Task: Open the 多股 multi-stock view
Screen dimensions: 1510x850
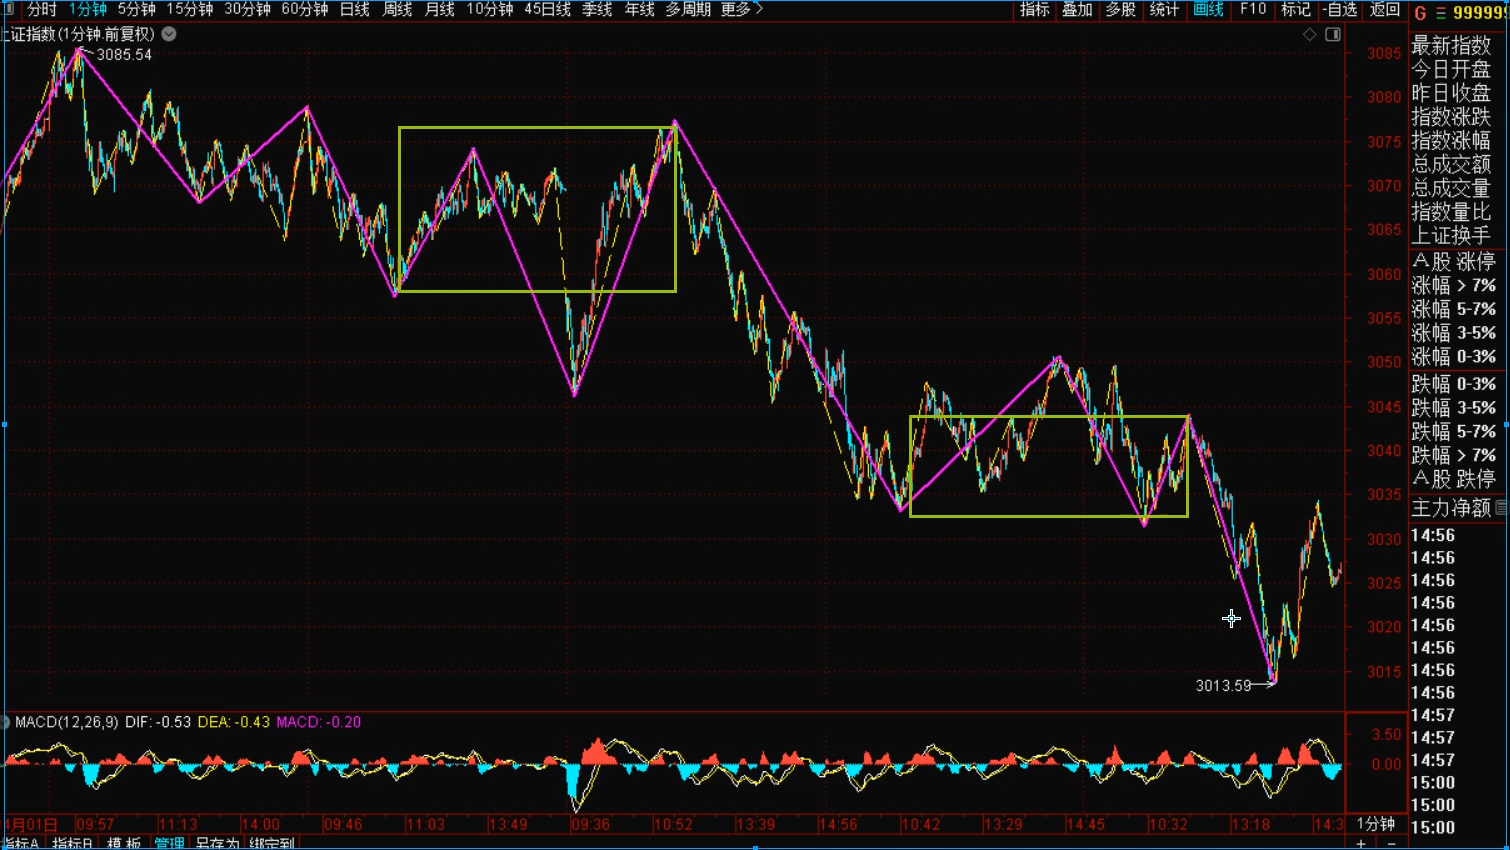Action: pyautogui.click(x=1120, y=9)
